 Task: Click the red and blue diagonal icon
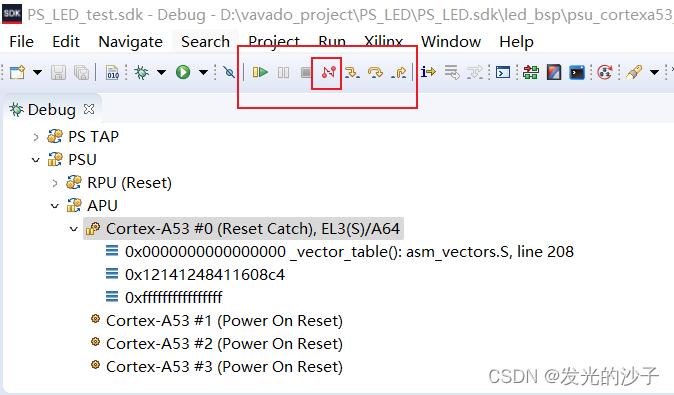coord(554,72)
